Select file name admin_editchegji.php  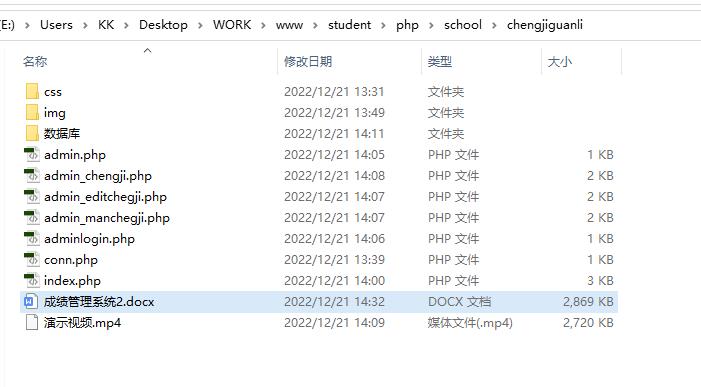pos(106,197)
